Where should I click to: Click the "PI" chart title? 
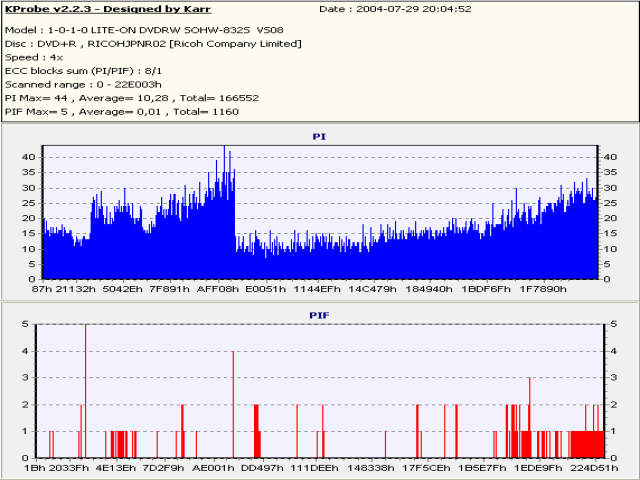(x=319, y=136)
